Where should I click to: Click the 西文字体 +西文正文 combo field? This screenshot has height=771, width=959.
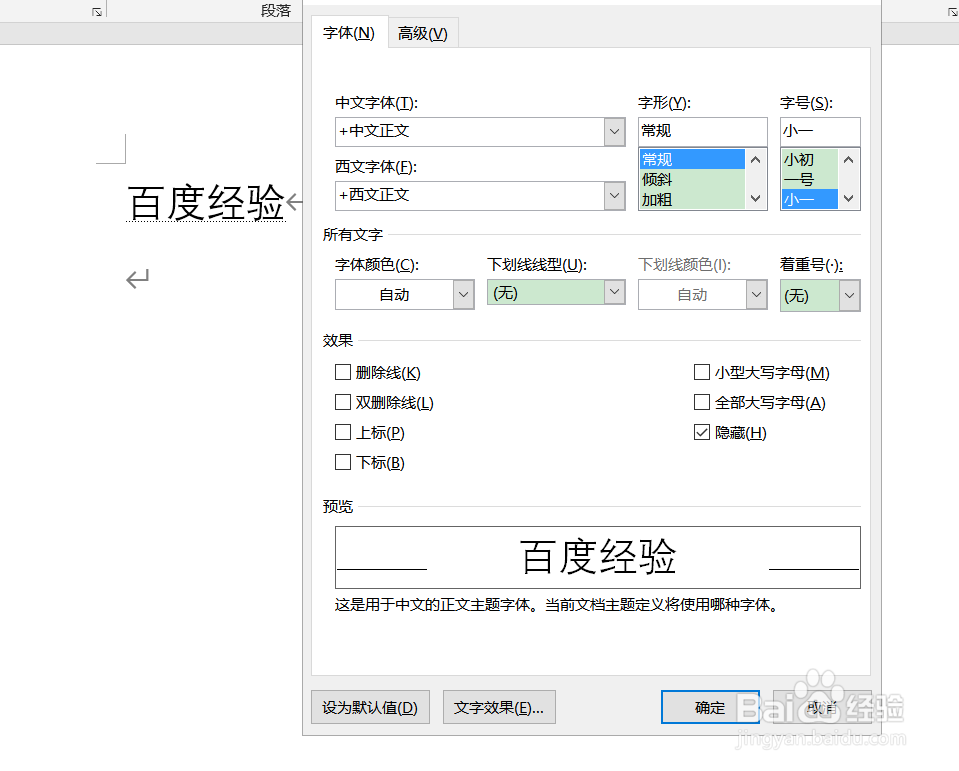click(x=480, y=196)
